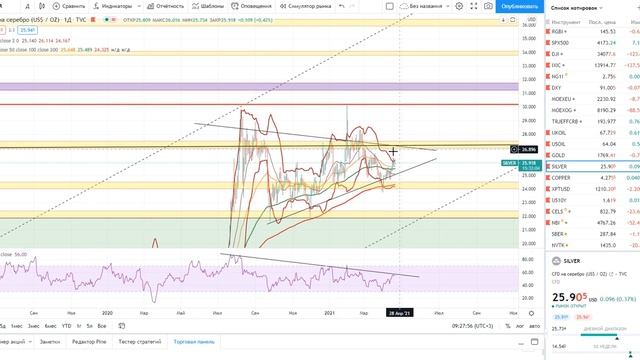Click the 26.896 price axis label

(528, 149)
